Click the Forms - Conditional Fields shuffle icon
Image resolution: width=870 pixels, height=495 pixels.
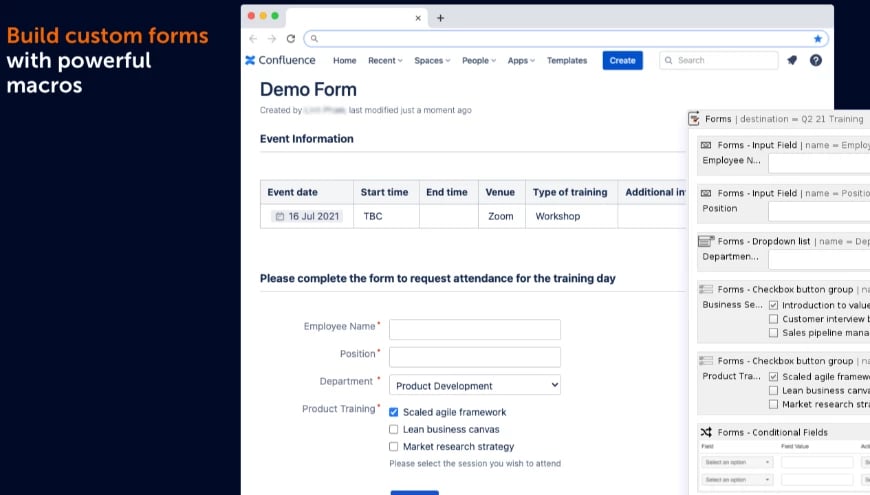pos(706,432)
